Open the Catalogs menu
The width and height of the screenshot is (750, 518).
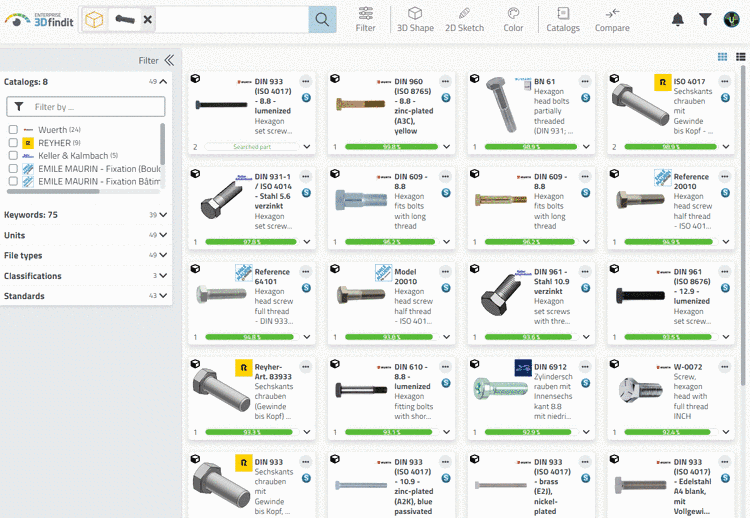563,20
